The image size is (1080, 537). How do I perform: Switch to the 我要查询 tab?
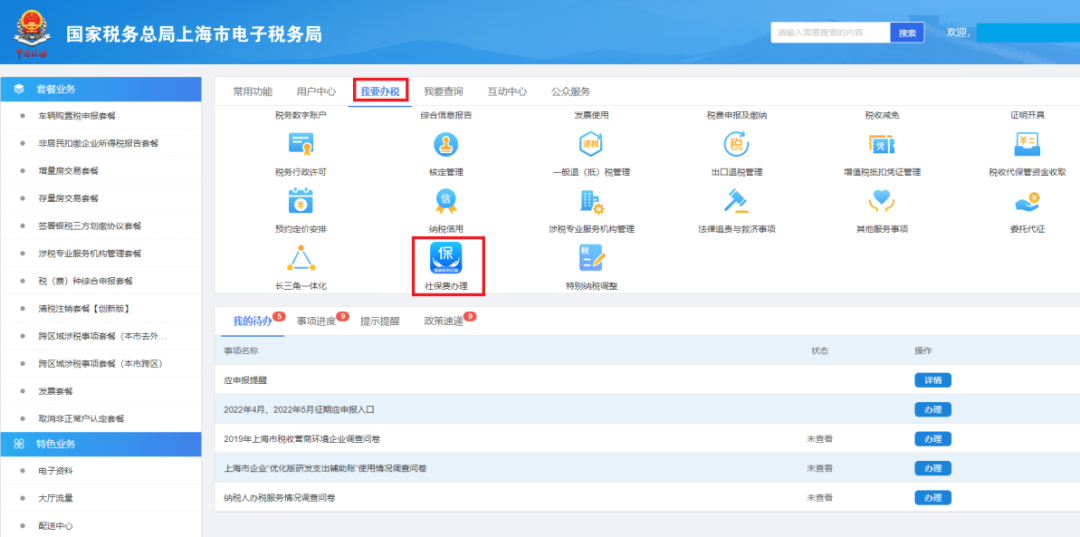coord(444,91)
